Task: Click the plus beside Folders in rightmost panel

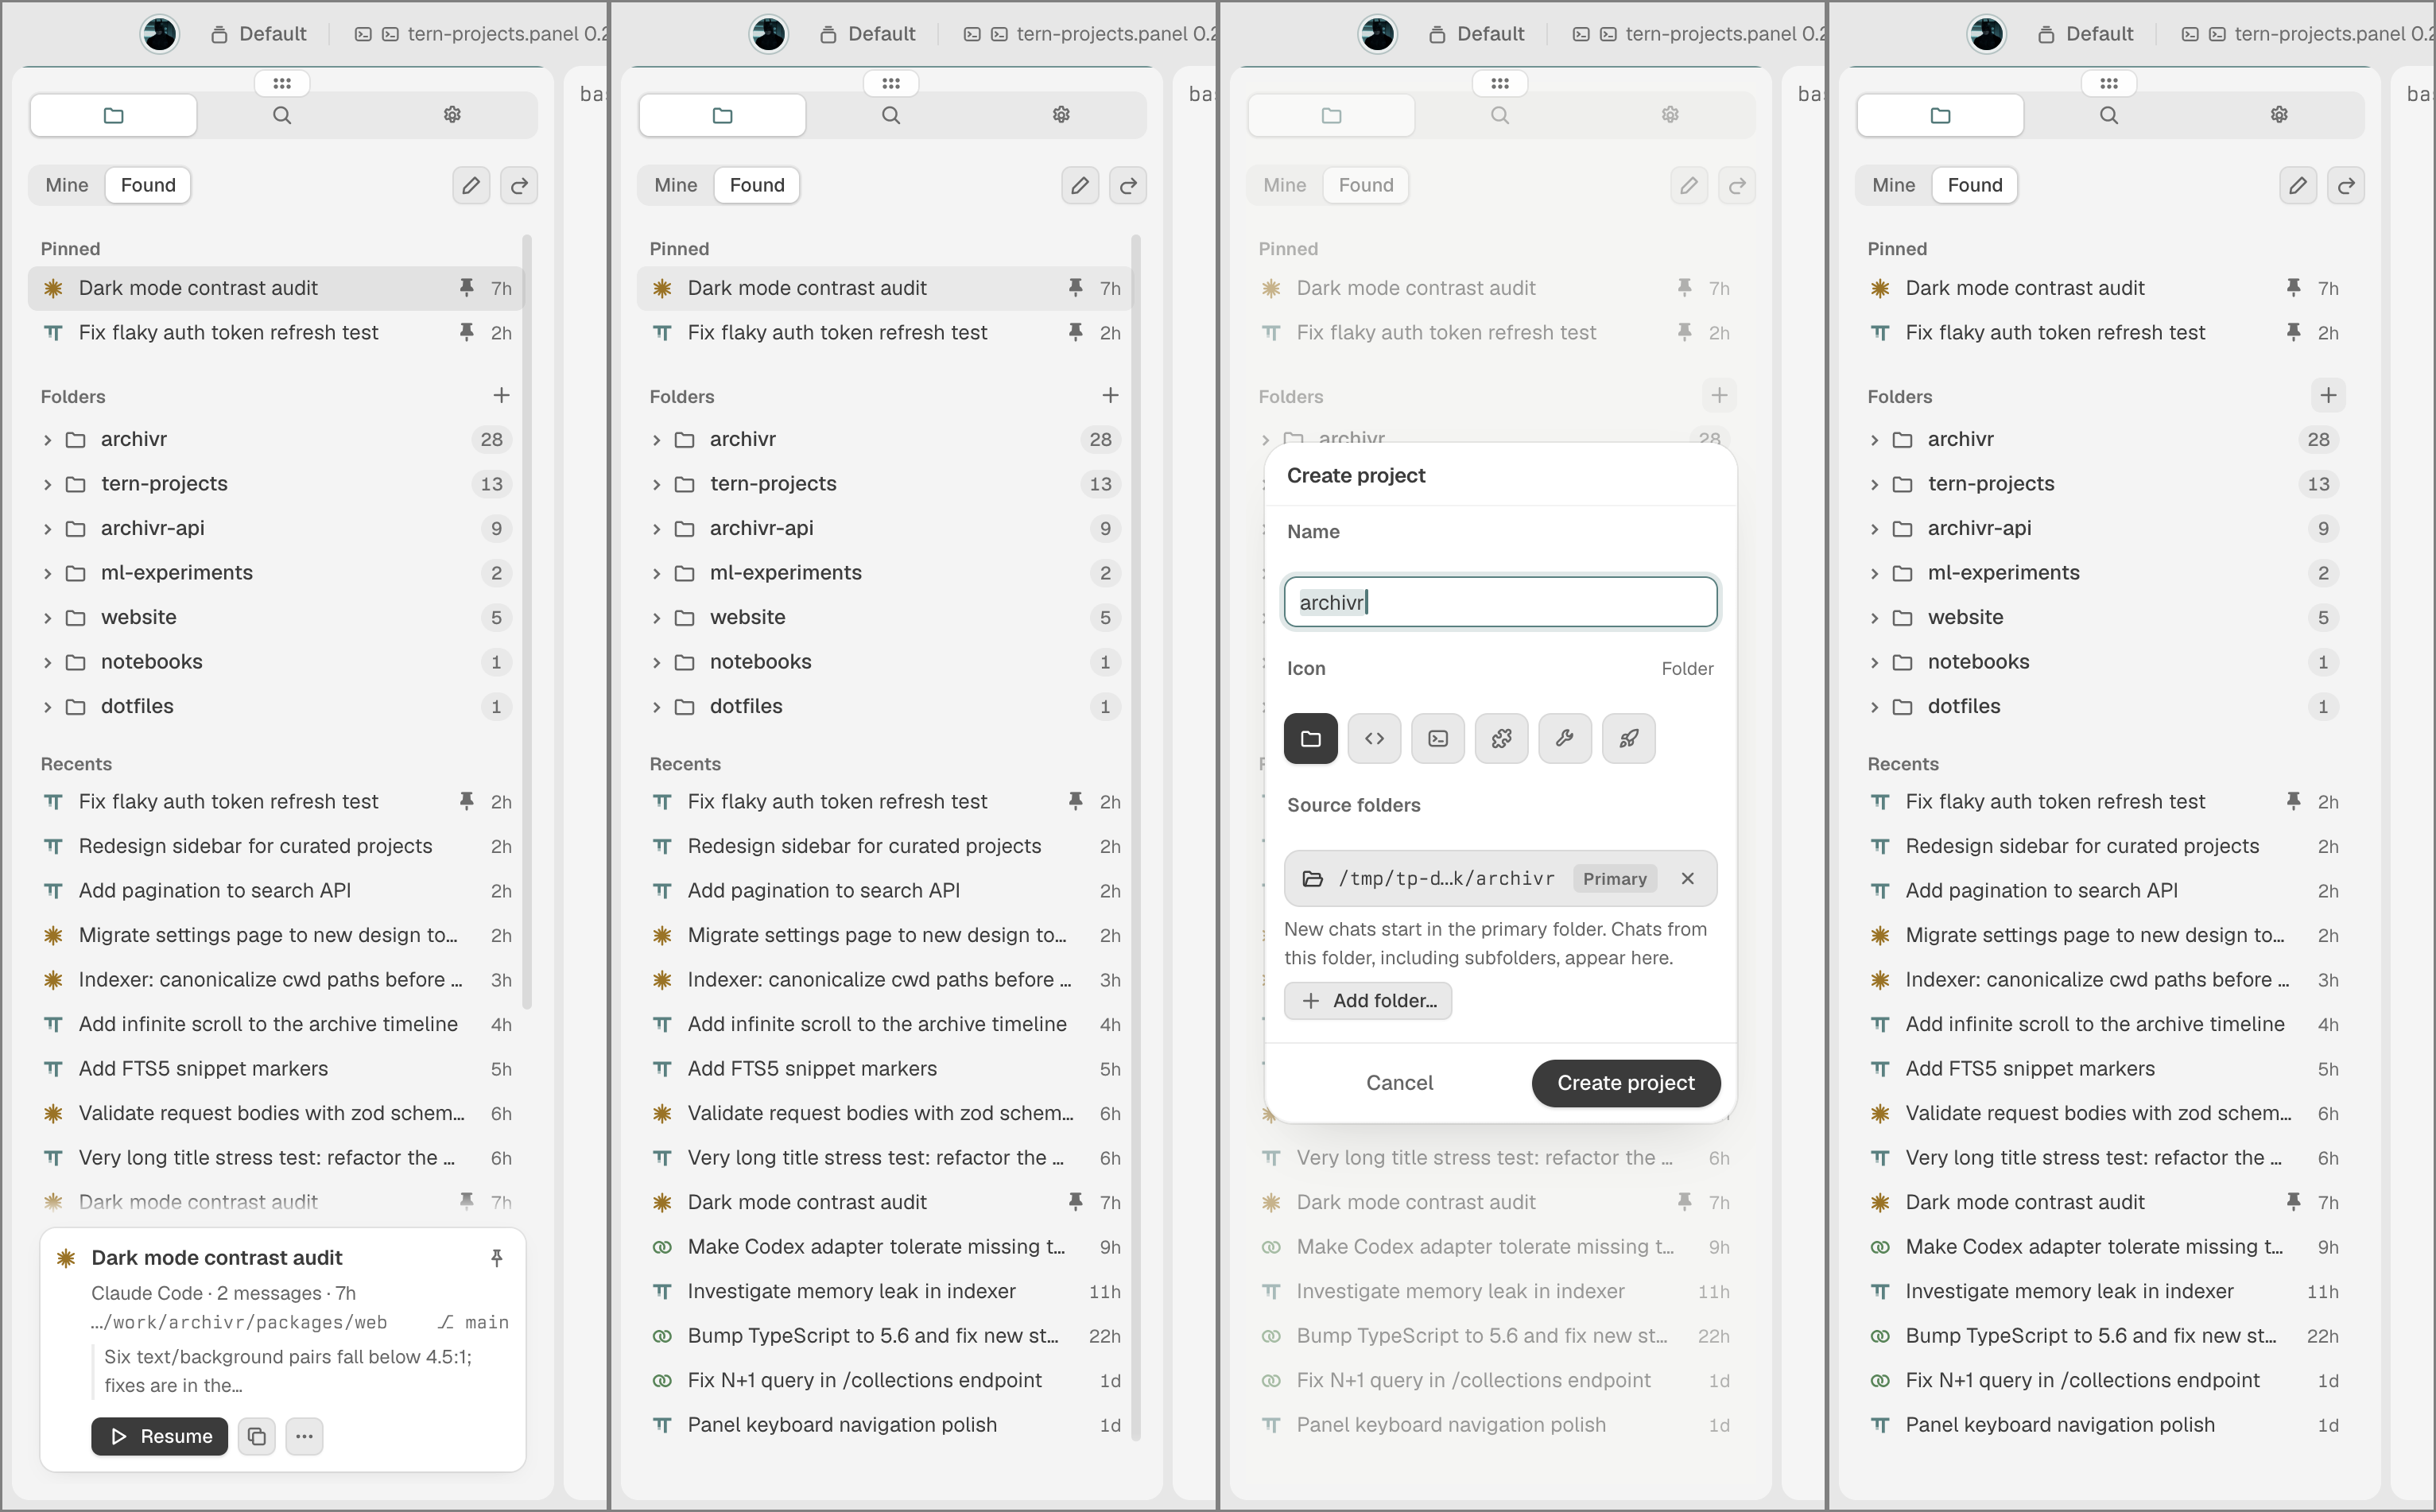Action: pyautogui.click(x=2328, y=395)
